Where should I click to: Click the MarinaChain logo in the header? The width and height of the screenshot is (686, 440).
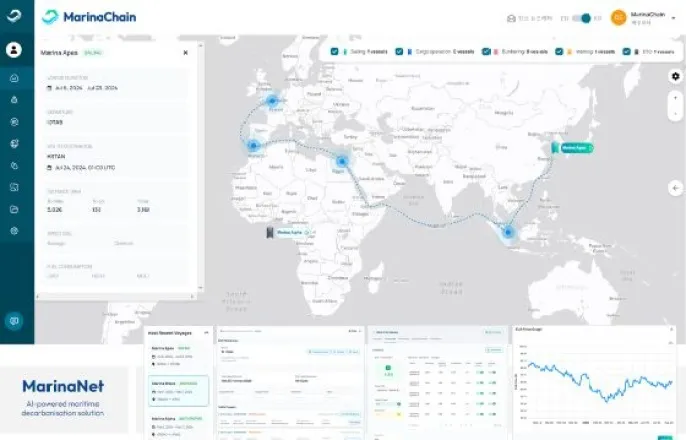coord(89,17)
